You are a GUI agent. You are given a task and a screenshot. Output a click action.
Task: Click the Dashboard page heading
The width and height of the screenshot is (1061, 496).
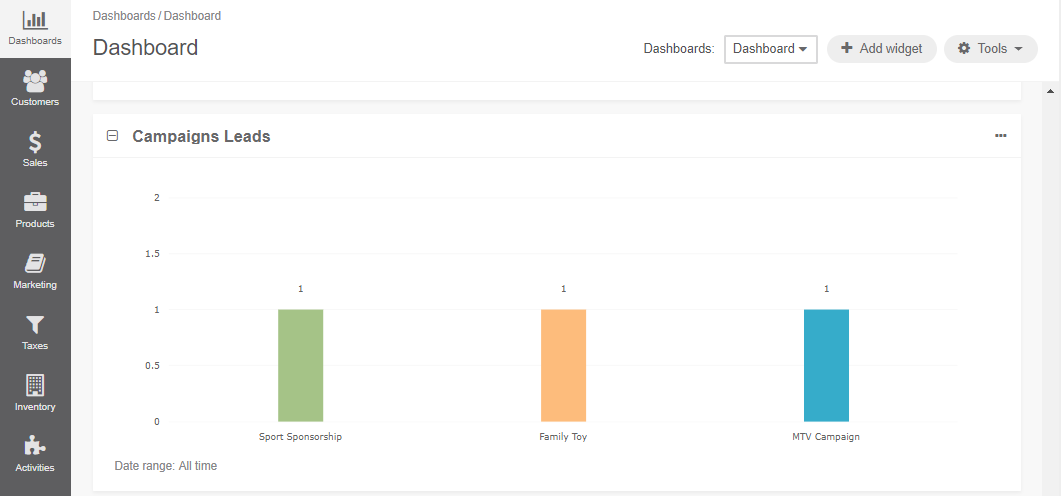click(145, 47)
